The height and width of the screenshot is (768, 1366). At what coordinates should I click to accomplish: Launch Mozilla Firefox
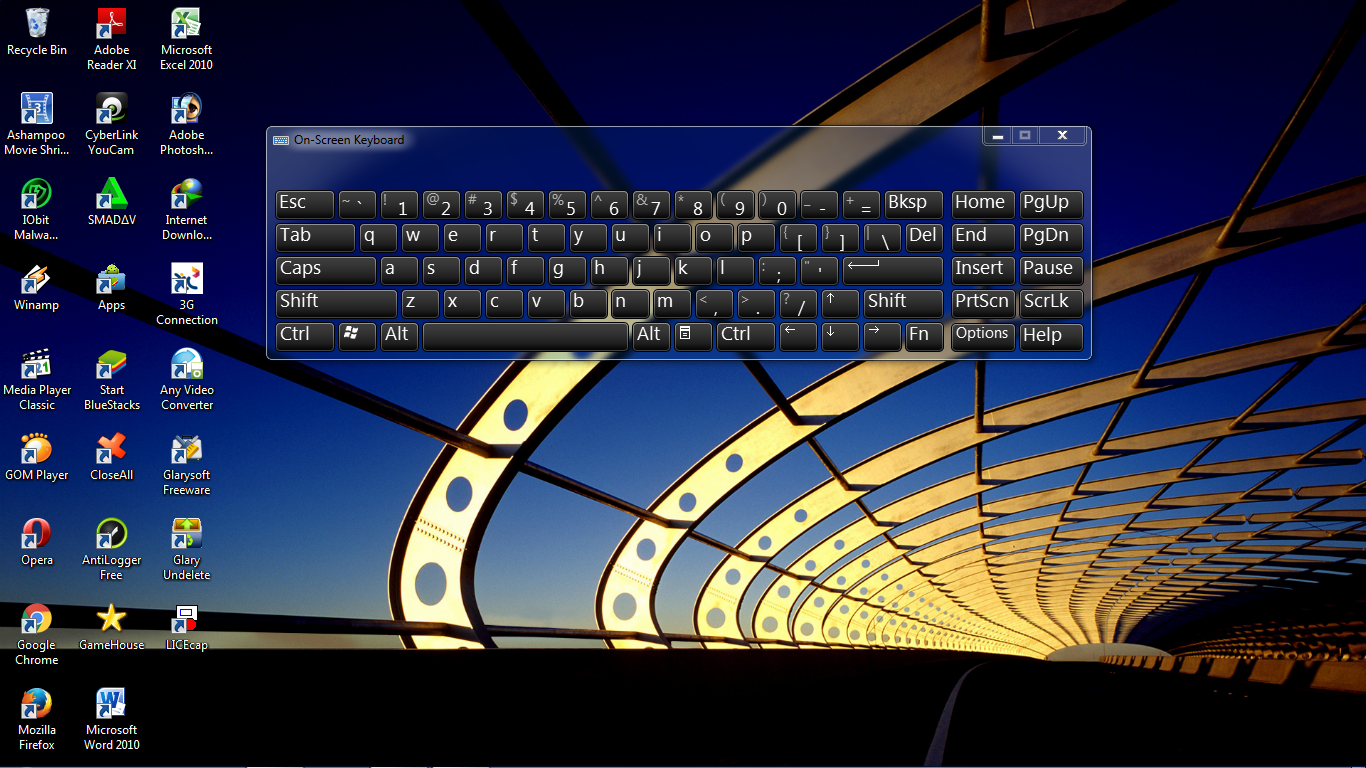(37, 707)
